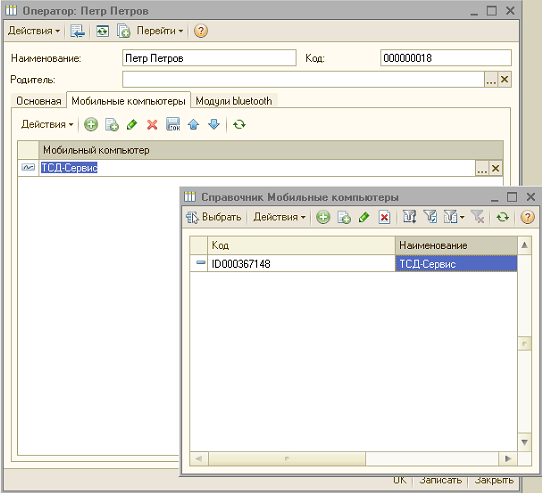Move the row down with blue arrow

214,124
